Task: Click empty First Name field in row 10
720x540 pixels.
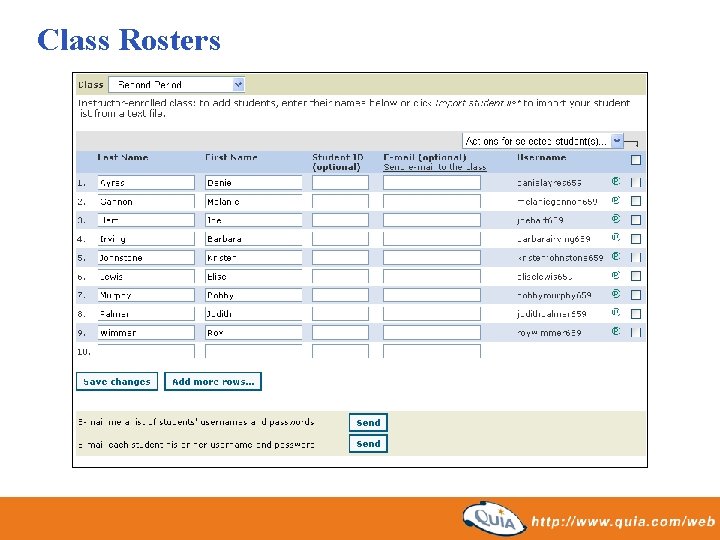Action: click(x=253, y=351)
